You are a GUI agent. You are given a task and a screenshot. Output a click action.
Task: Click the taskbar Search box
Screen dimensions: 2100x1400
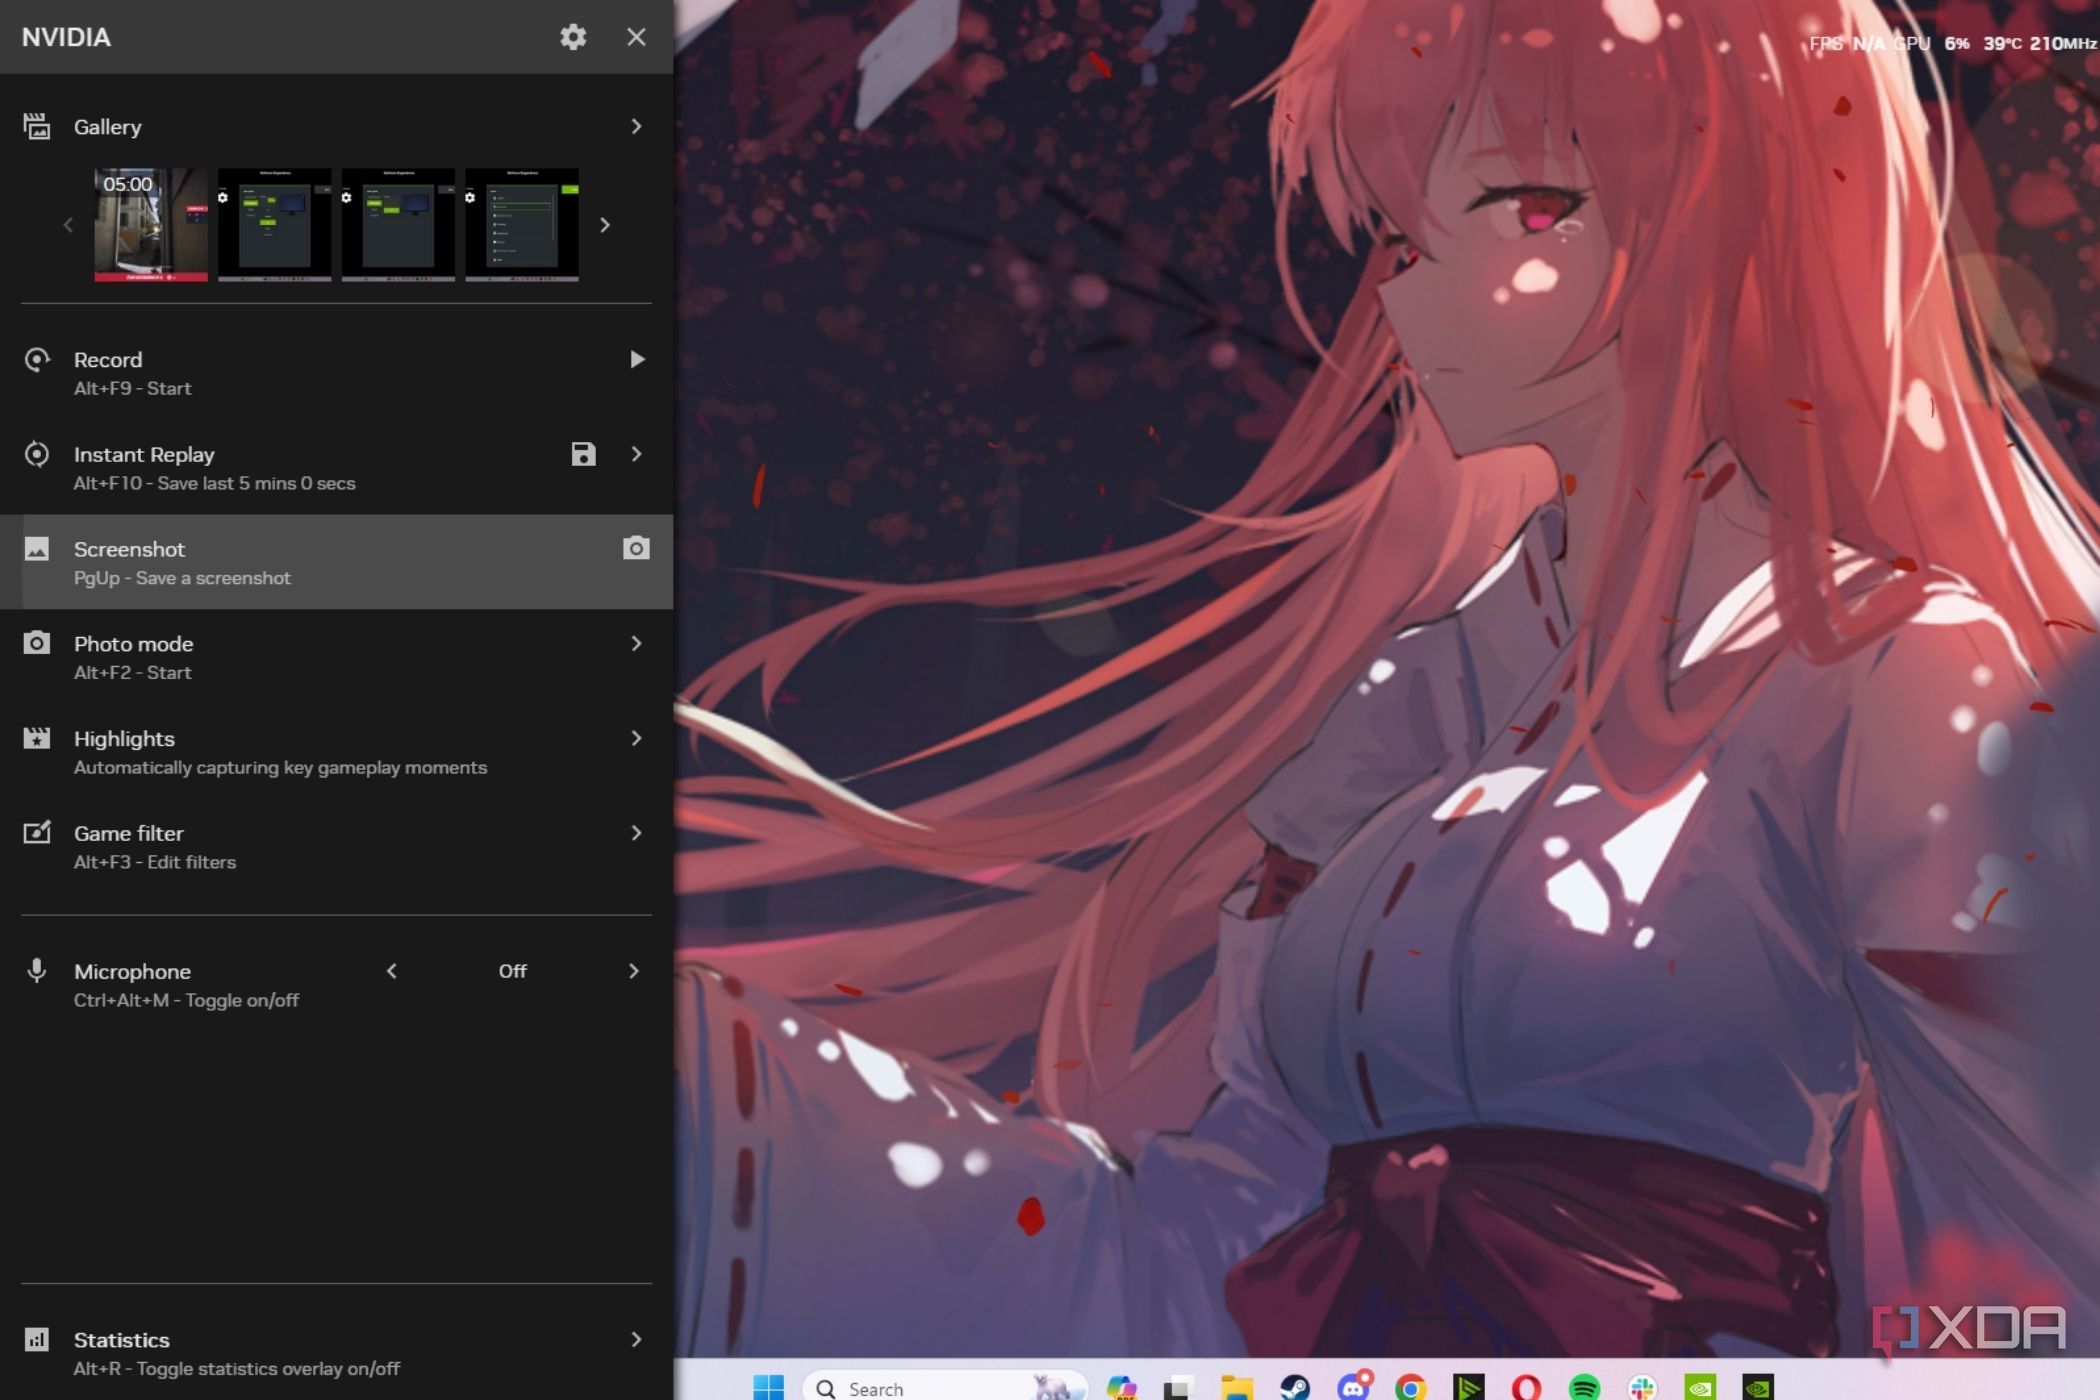click(x=944, y=1387)
